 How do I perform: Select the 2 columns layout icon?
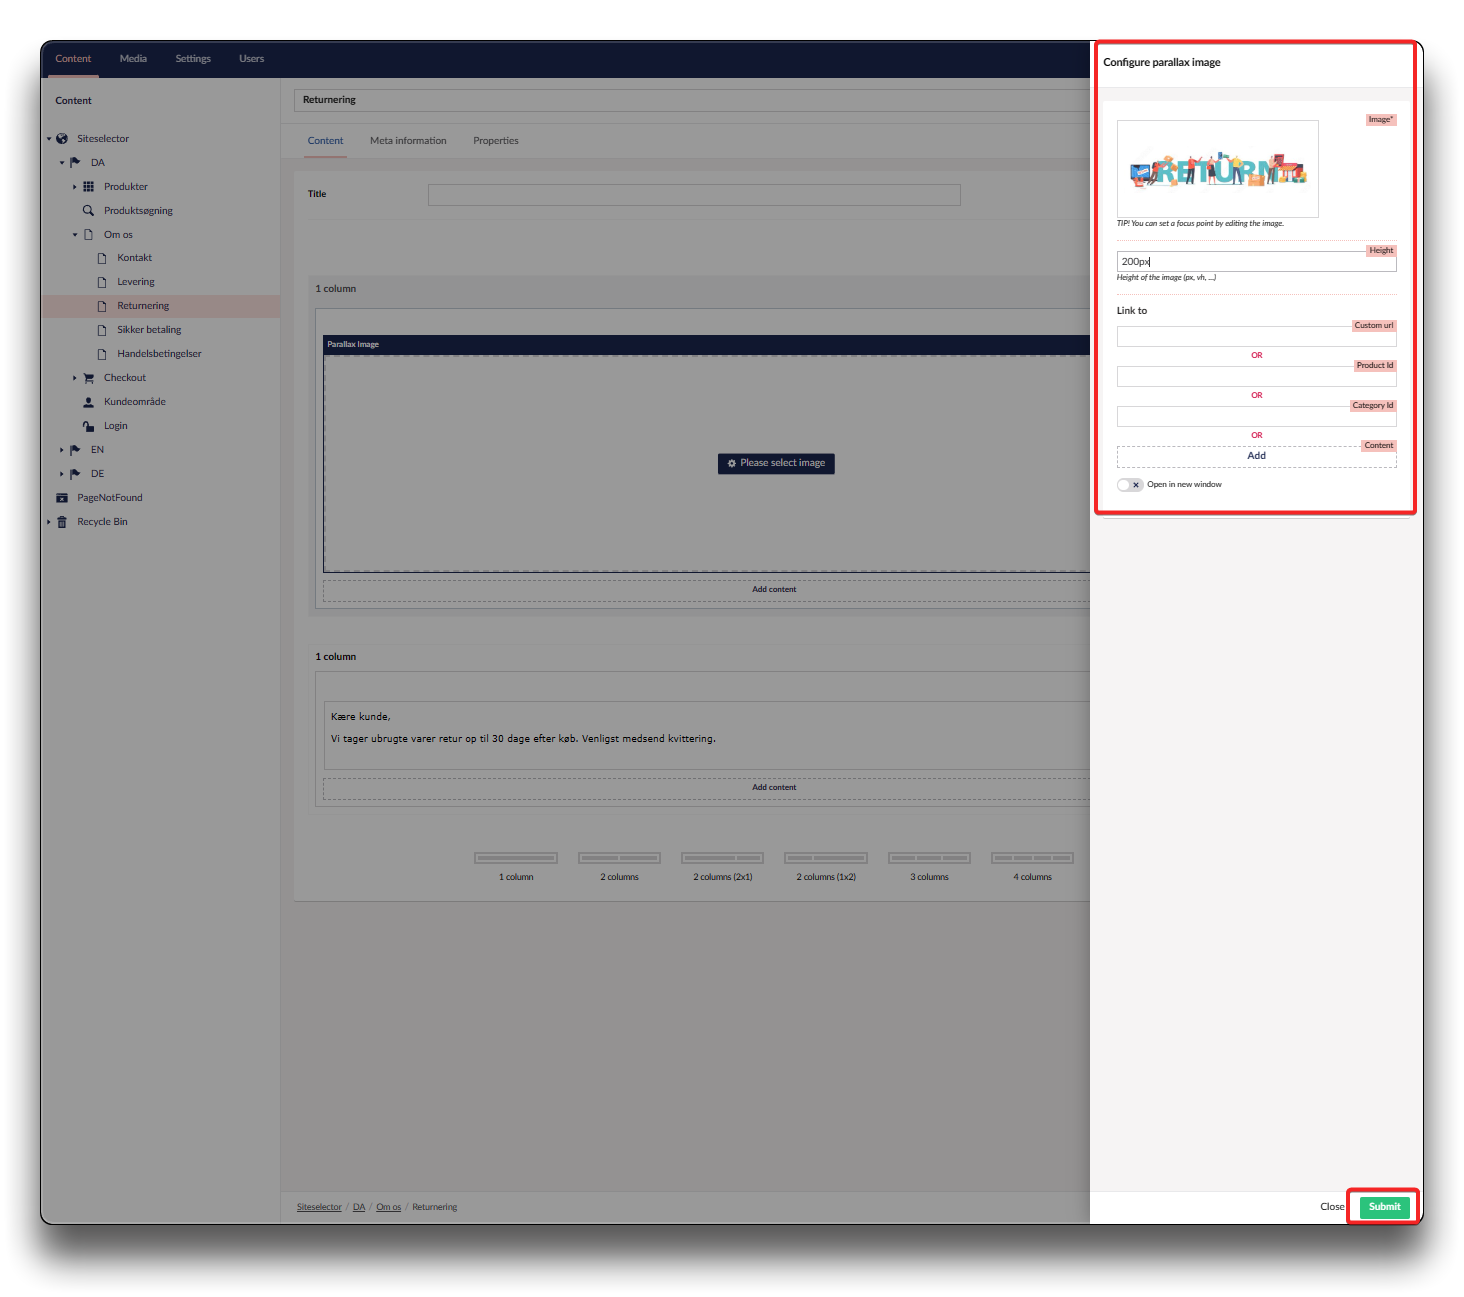point(619,858)
